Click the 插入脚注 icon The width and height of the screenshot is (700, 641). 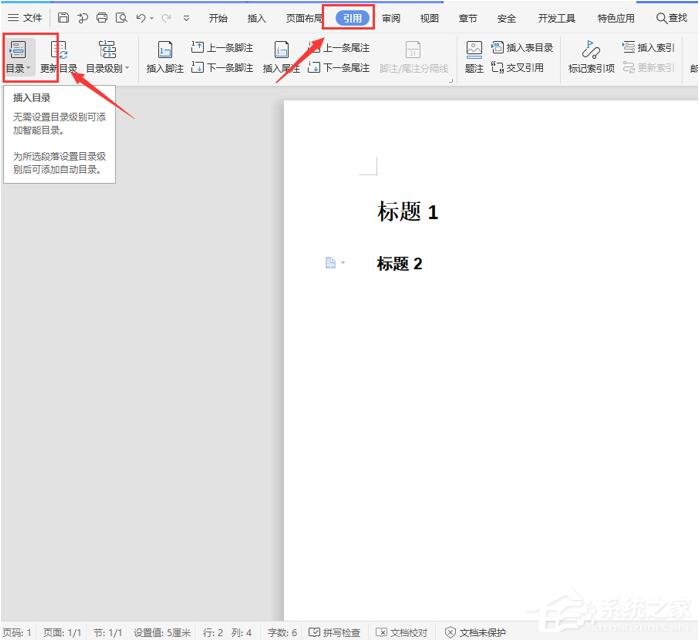(164, 50)
